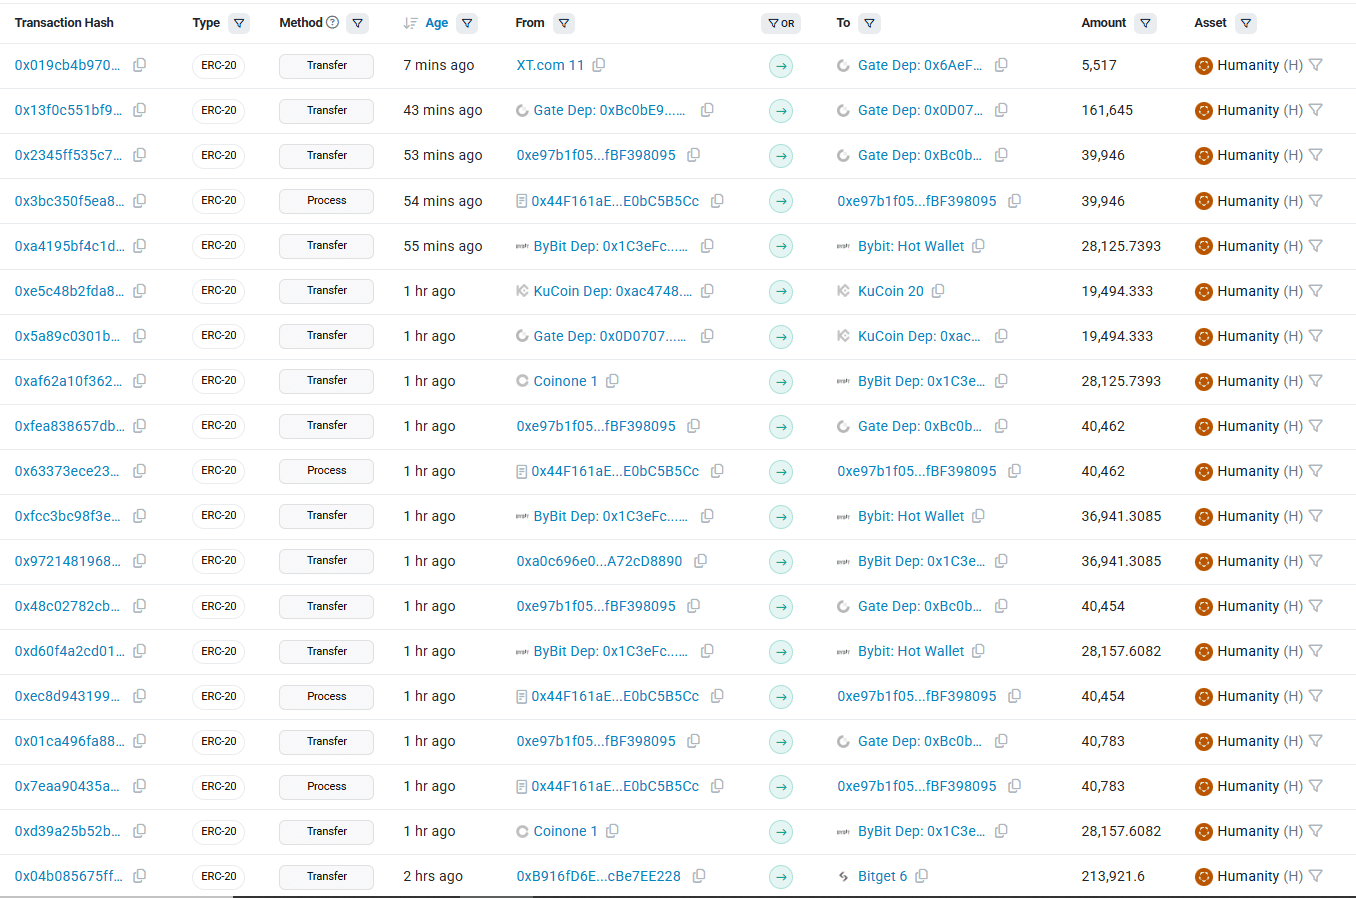This screenshot has width=1356, height=898.
Task: Open the Amount column filter
Action: [x=1145, y=23]
